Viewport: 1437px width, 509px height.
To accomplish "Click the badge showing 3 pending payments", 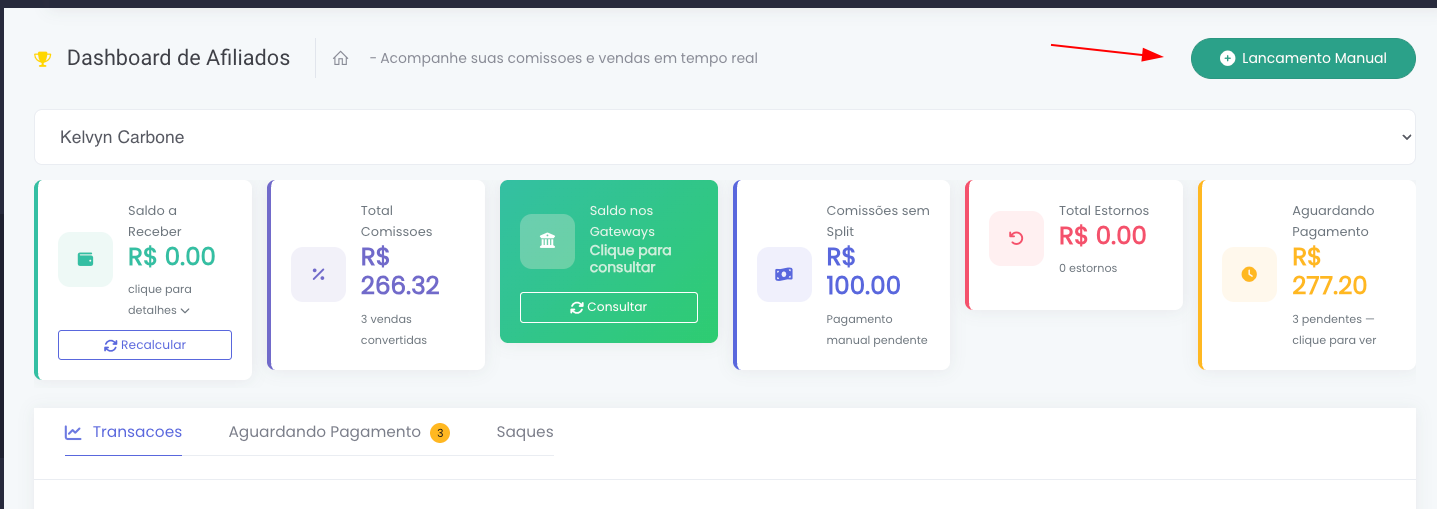I will coord(440,433).
